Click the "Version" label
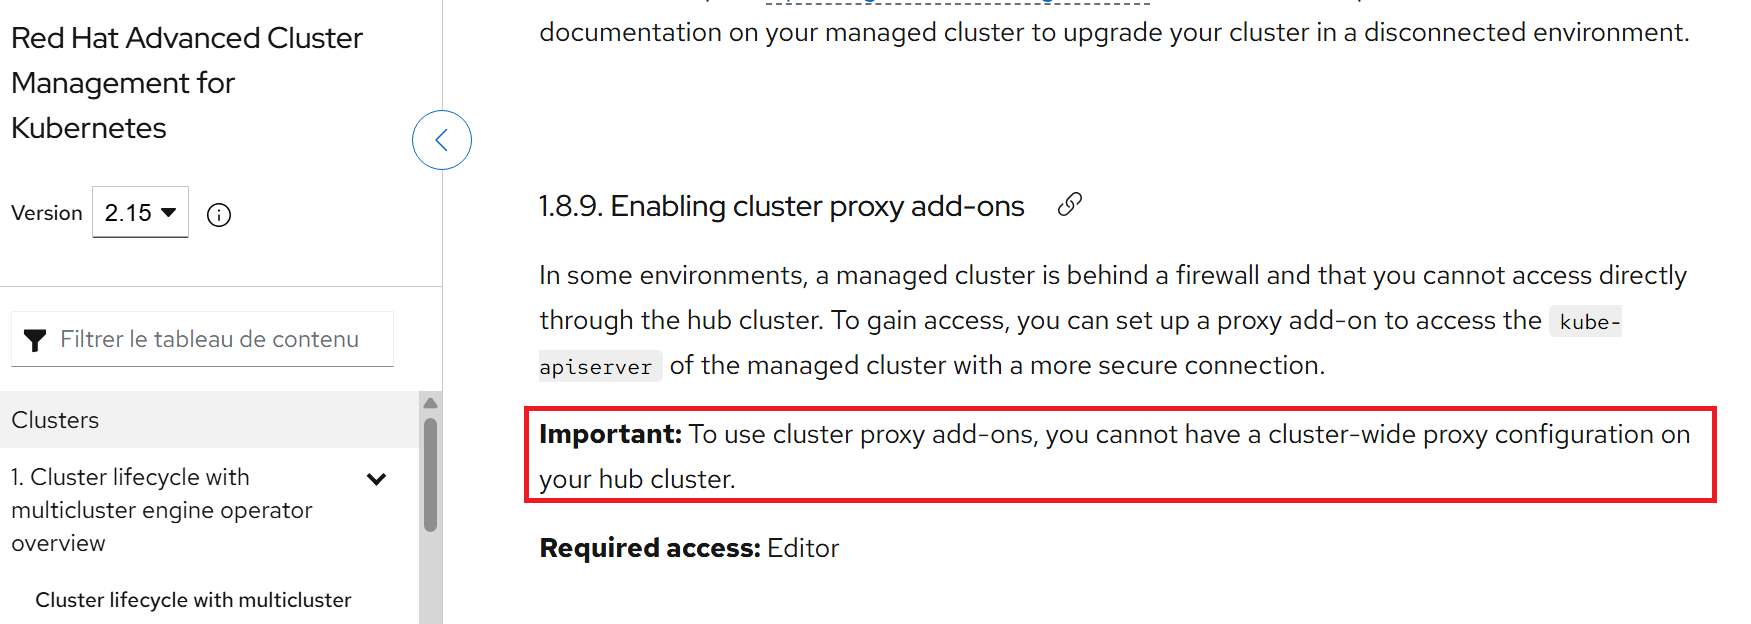The width and height of the screenshot is (1751, 624). pyautogui.click(x=47, y=213)
